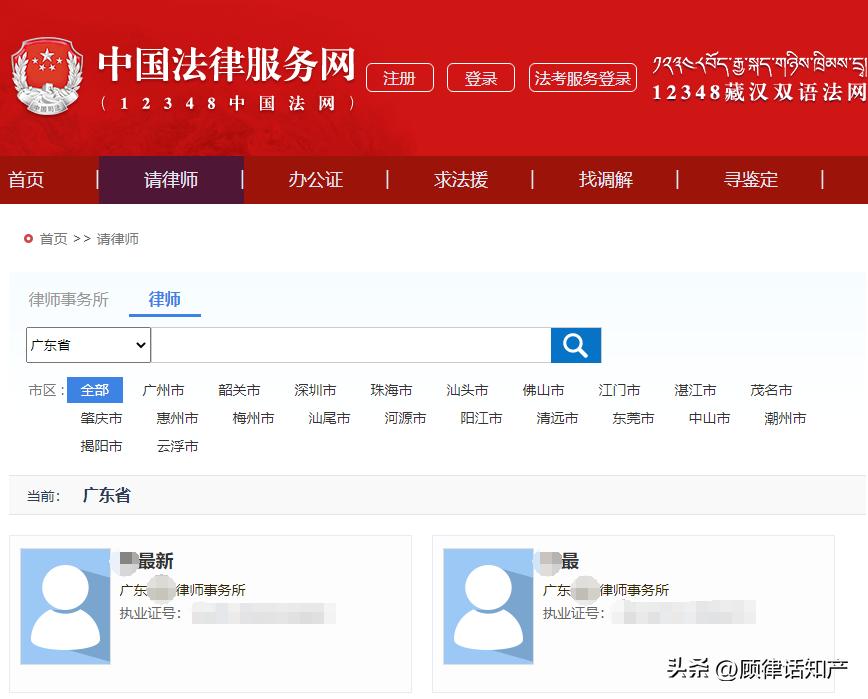This screenshot has height=699, width=868.
Task: Click the red breadcrumb dot marker
Action: (30, 239)
